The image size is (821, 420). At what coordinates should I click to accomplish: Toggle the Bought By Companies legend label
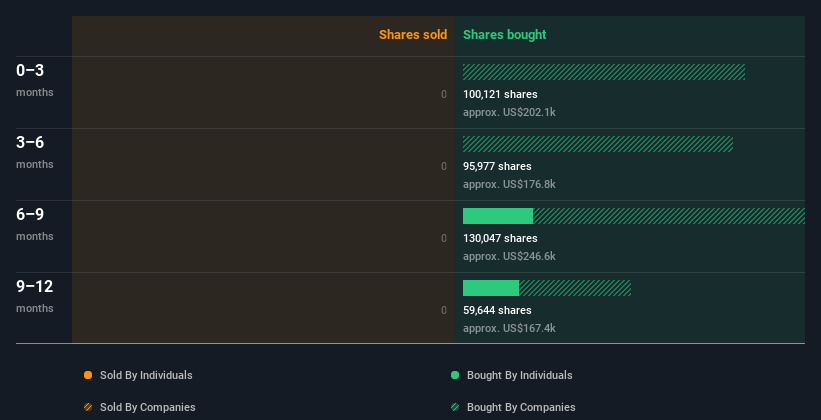[x=521, y=407]
